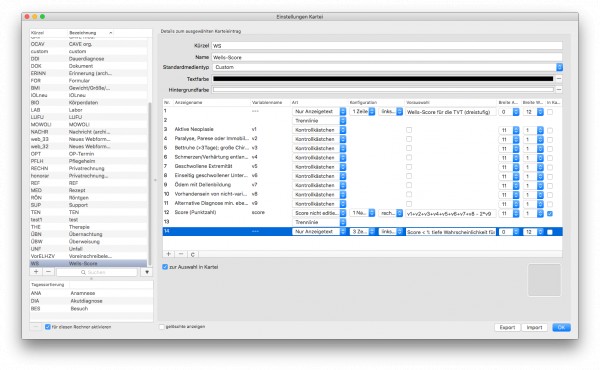Viewport: 600px width, 370px height.
Task: Step Breite W value 12 in row 1
Action: (540, 112)
